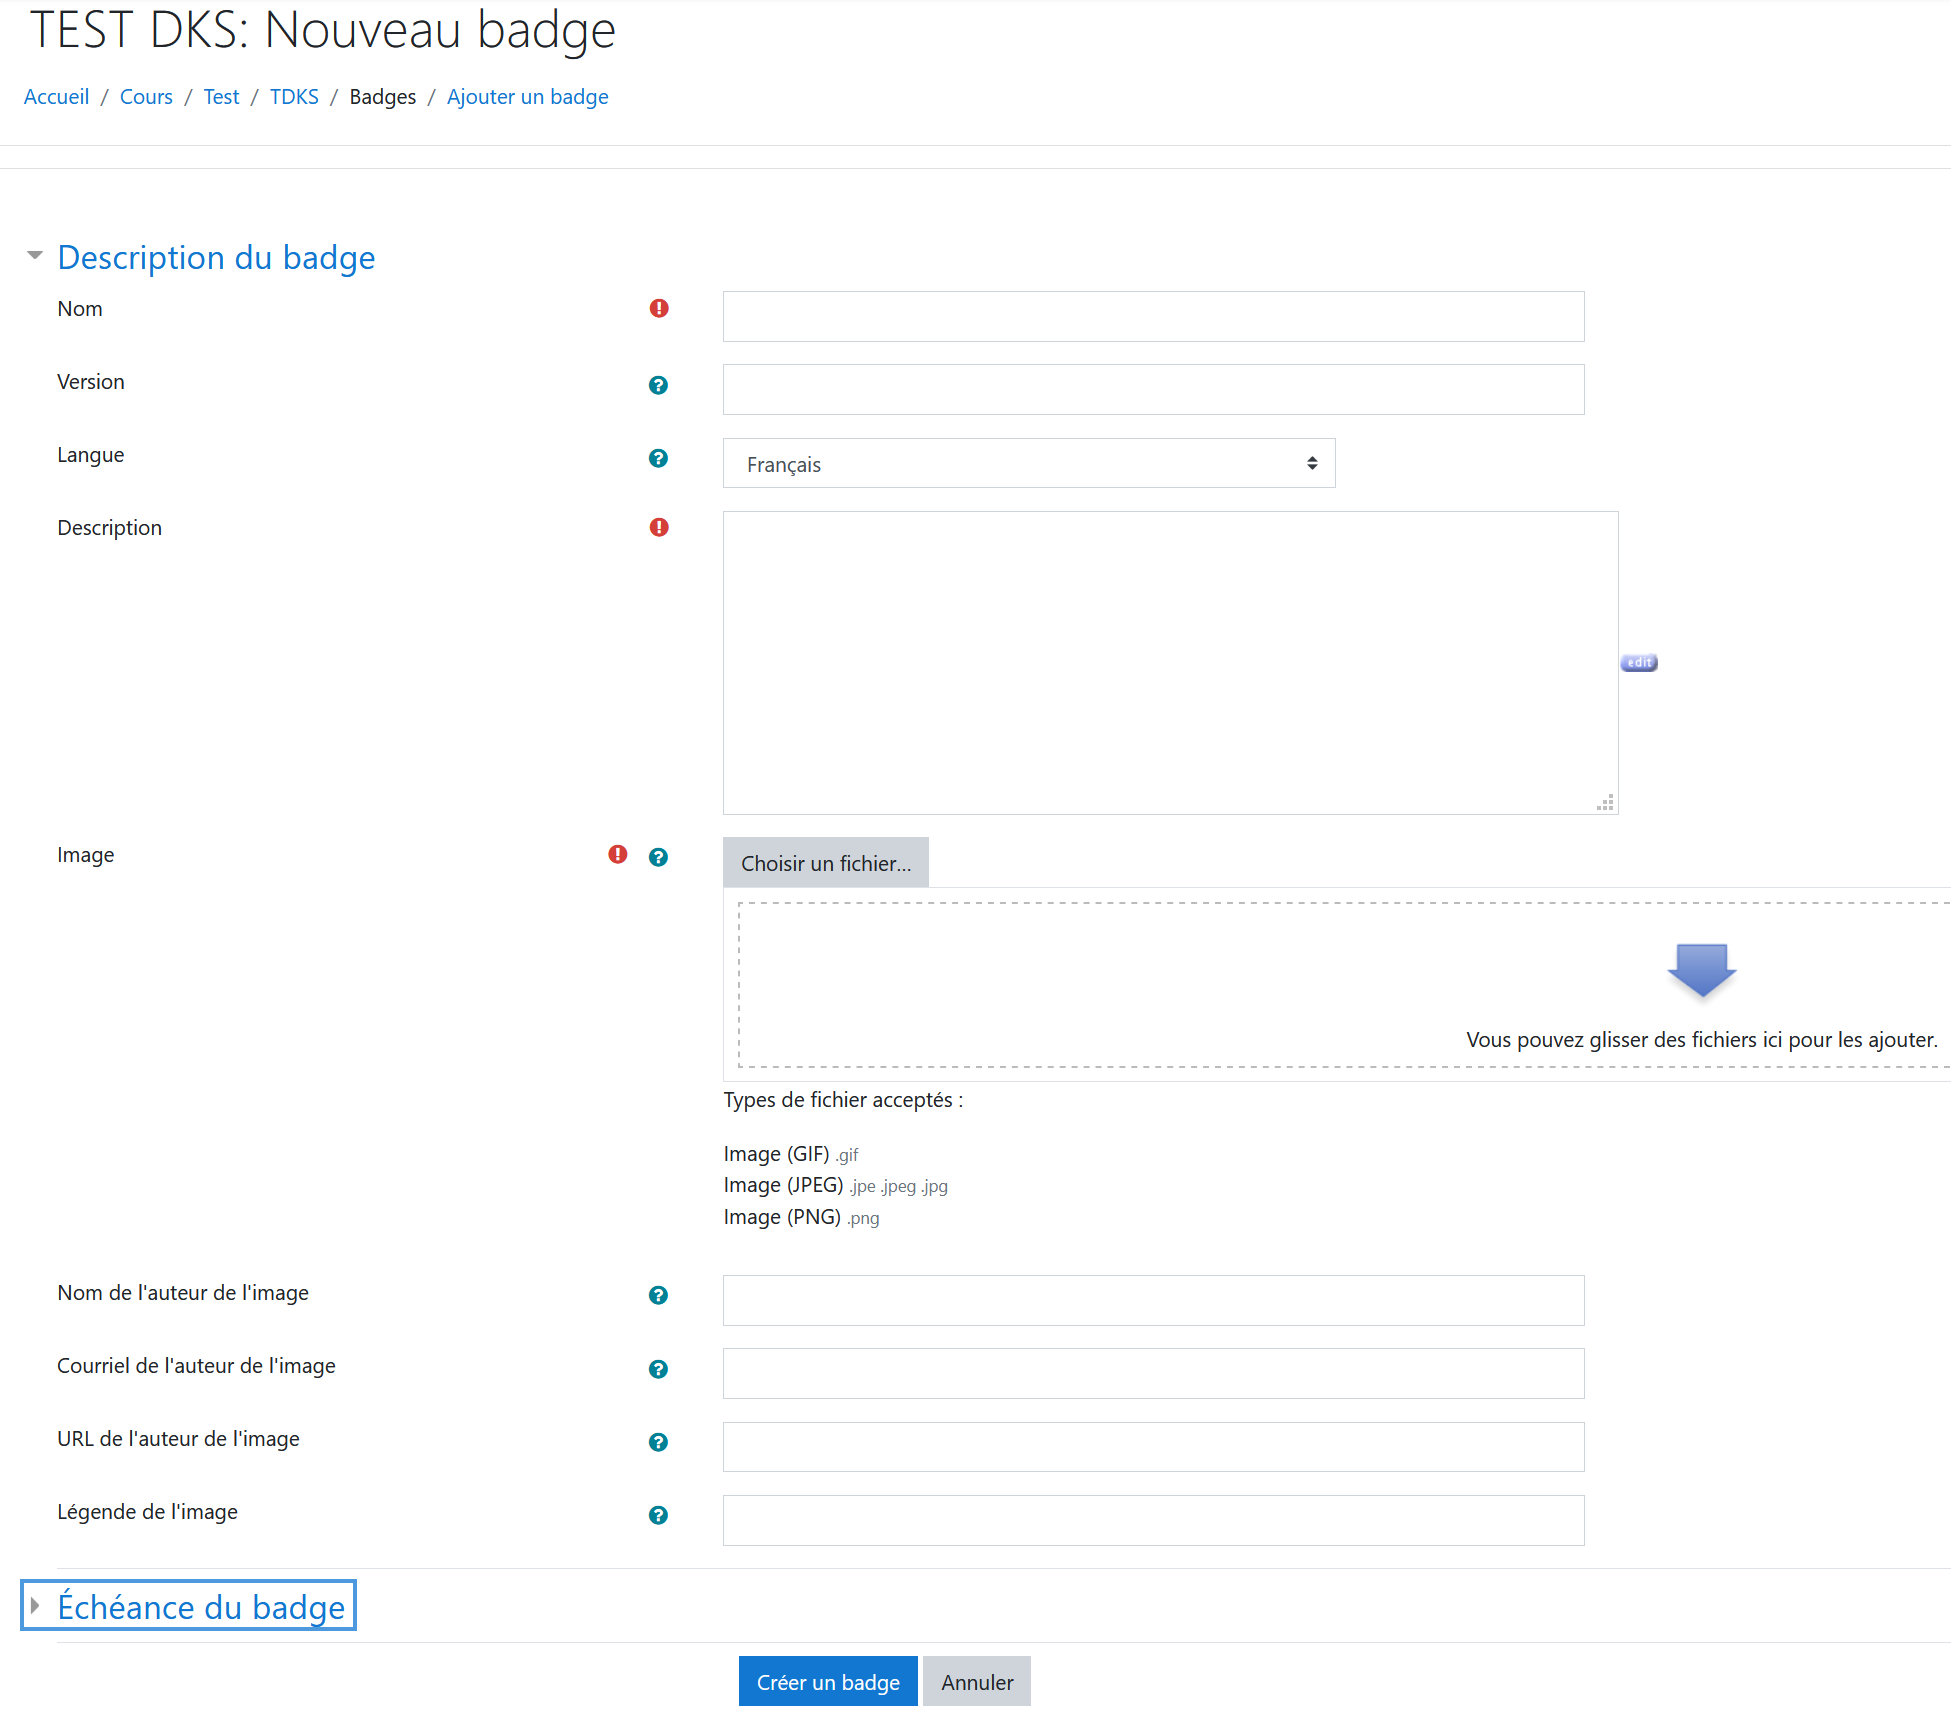Open the help icon next to Version
The image size is (1951, 1719).
click(658, 385)
